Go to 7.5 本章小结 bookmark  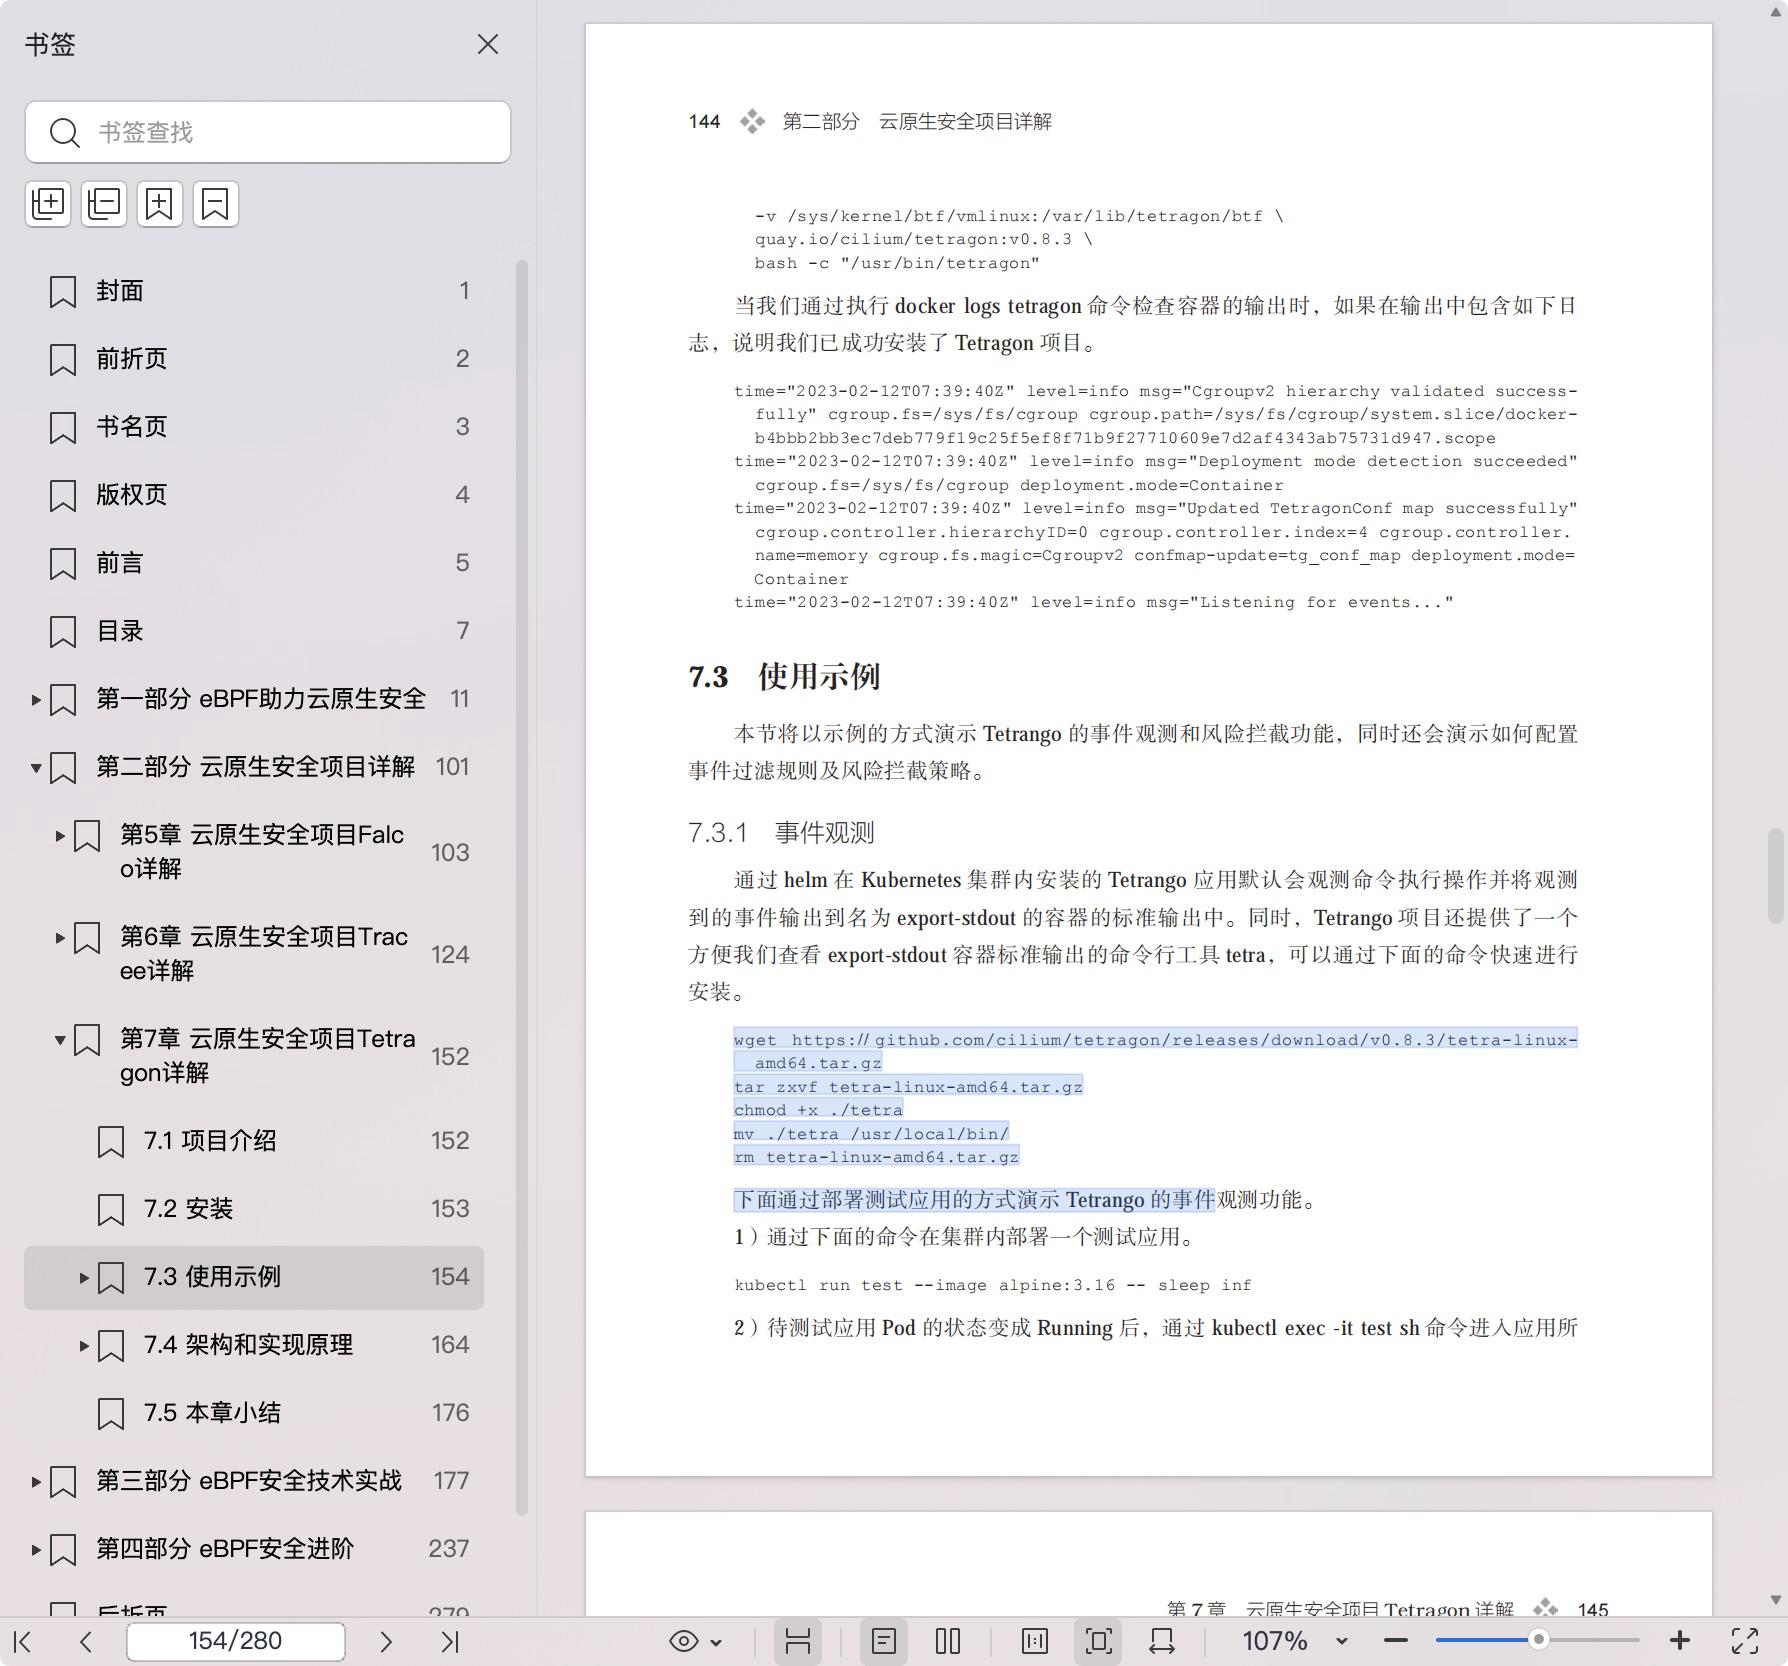tap(254, 1413)
